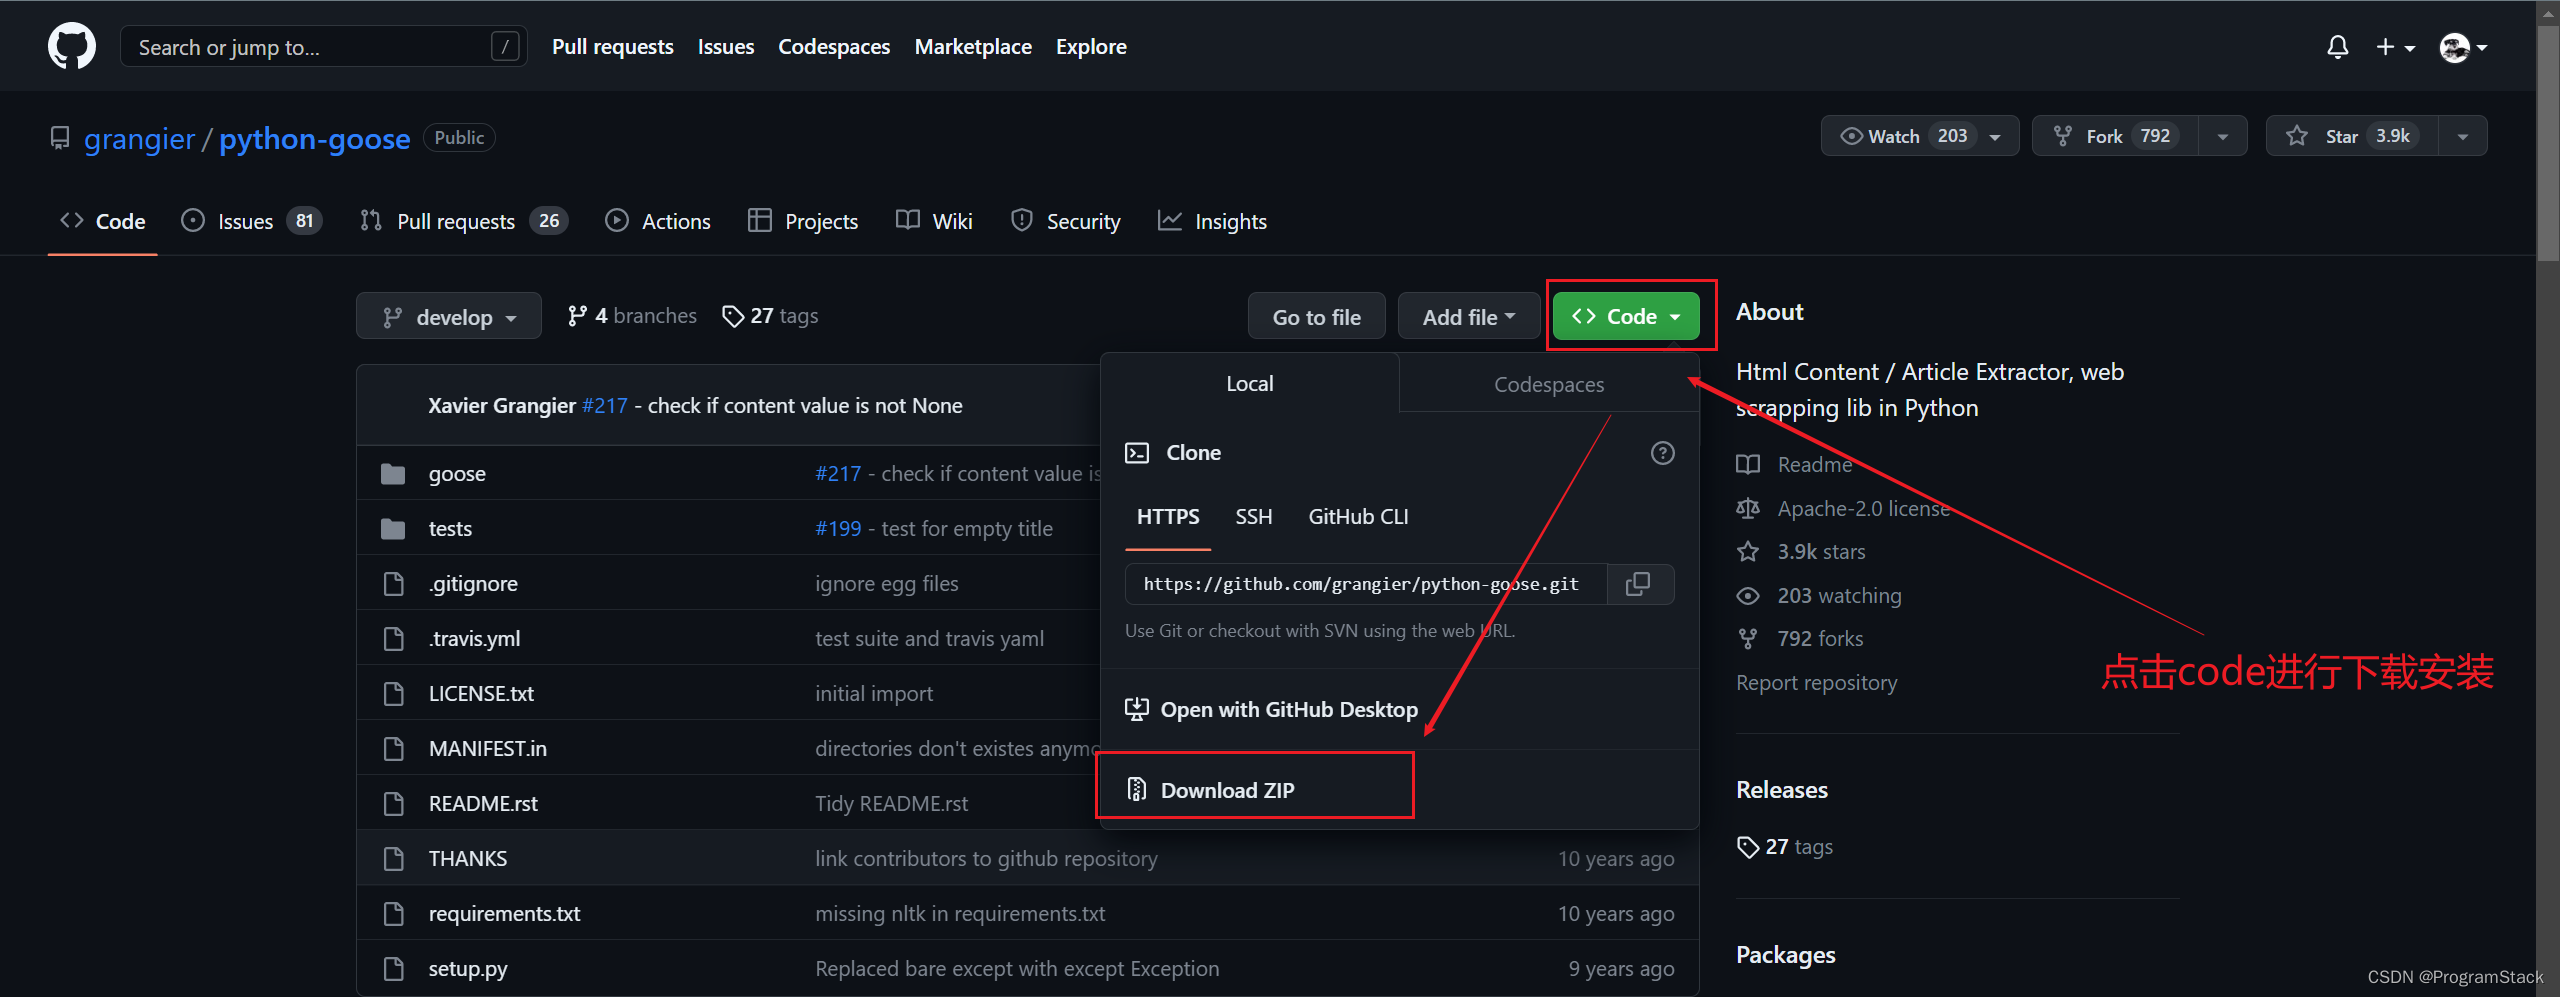
Task: Open the 4 branches link
Action: pyautogui.click(x=632, y=316)
